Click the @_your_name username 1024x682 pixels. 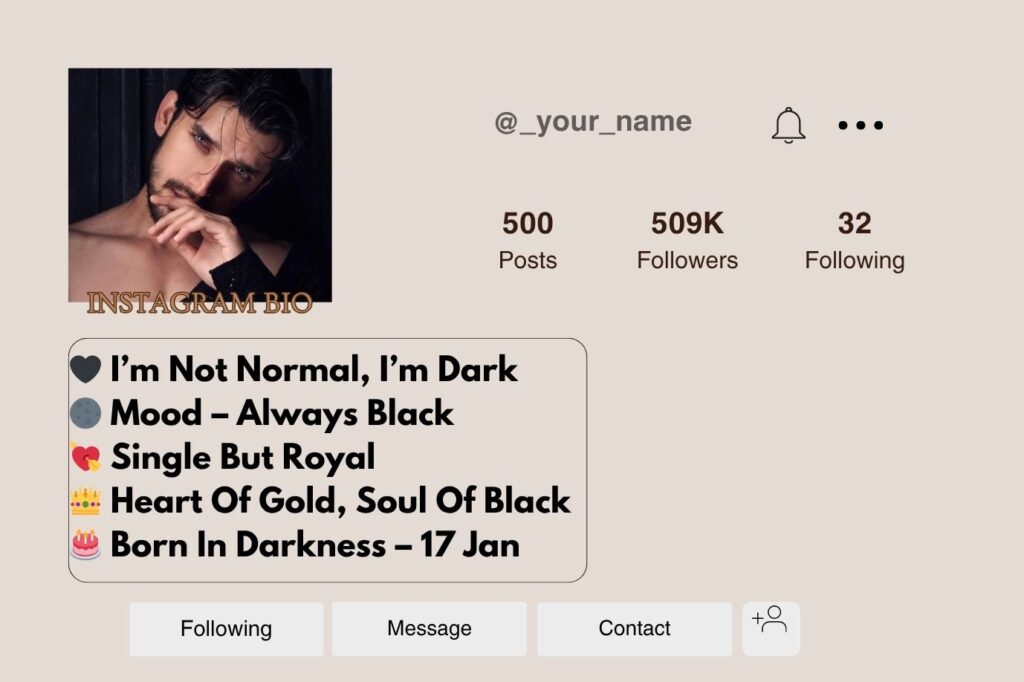pyautogui.click(x=593, y=122)
